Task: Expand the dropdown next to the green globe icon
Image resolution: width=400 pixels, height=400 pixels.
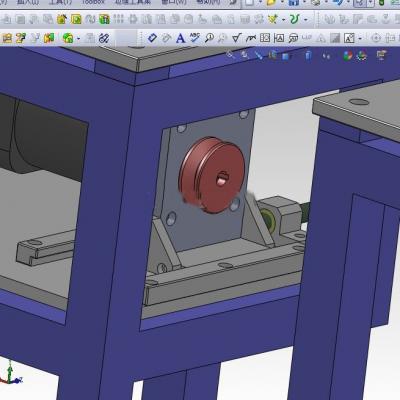Action: pyautogui.click(x=79, y=39)
